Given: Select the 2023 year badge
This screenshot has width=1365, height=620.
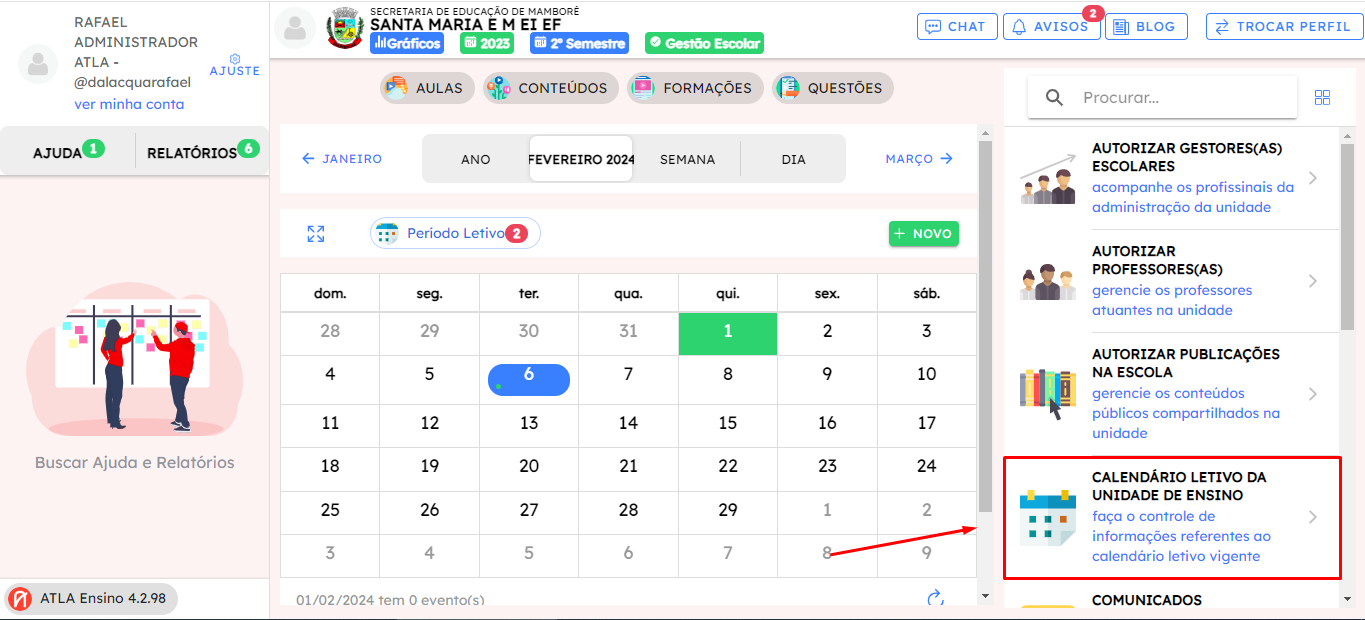Looking at the screenshot, I should click(x=486, y=43).
